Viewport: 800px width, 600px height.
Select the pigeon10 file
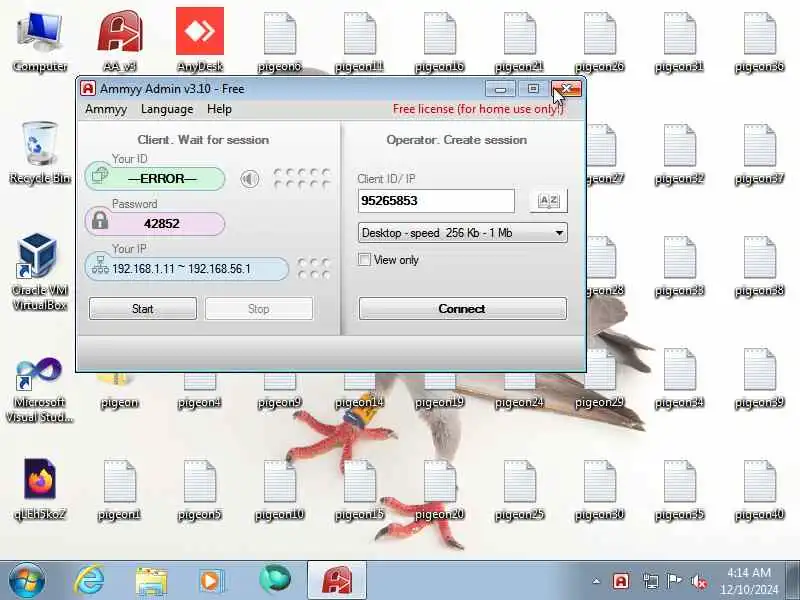280,491
